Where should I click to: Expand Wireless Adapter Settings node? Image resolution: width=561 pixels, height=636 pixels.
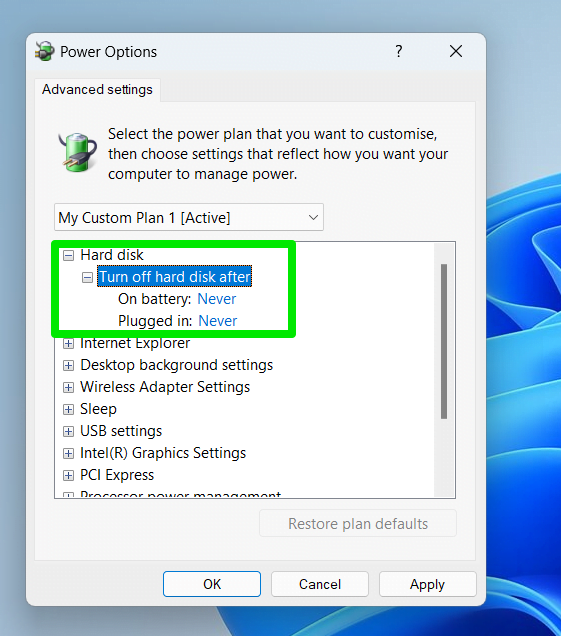coord(69,387)
